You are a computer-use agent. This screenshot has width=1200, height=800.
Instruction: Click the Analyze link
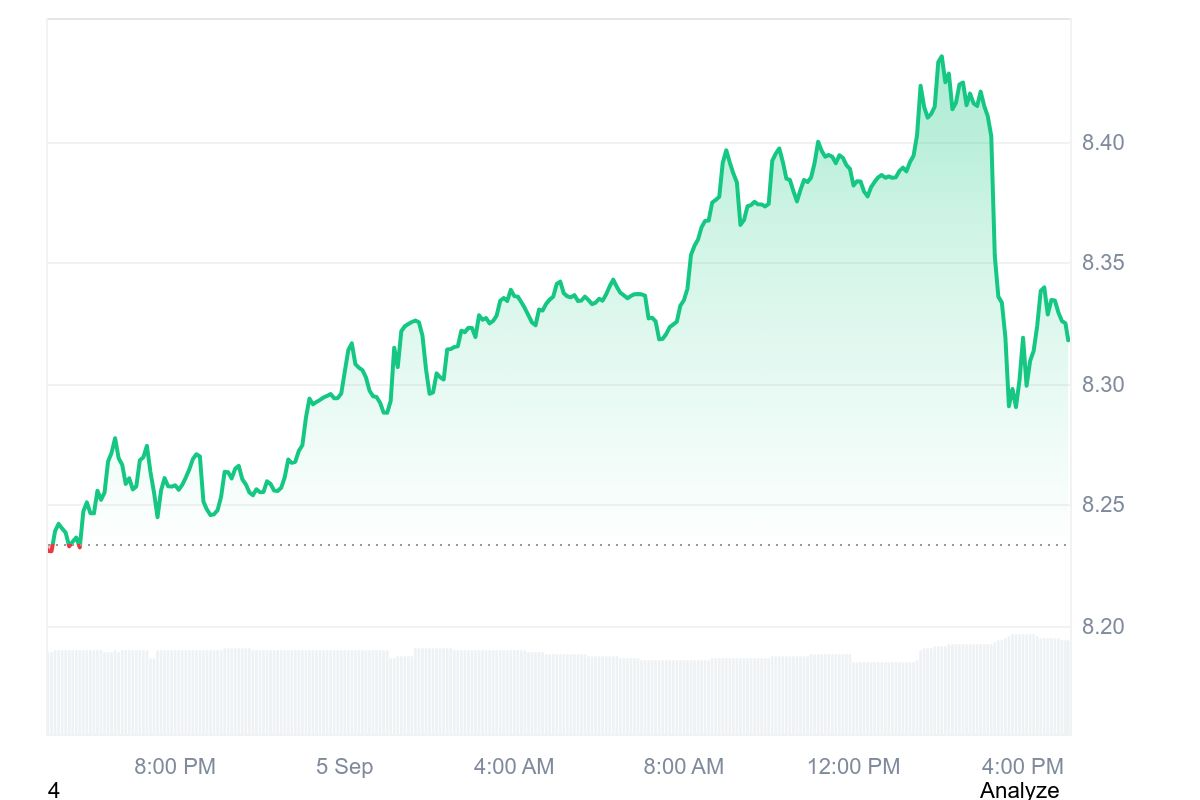1018,790
